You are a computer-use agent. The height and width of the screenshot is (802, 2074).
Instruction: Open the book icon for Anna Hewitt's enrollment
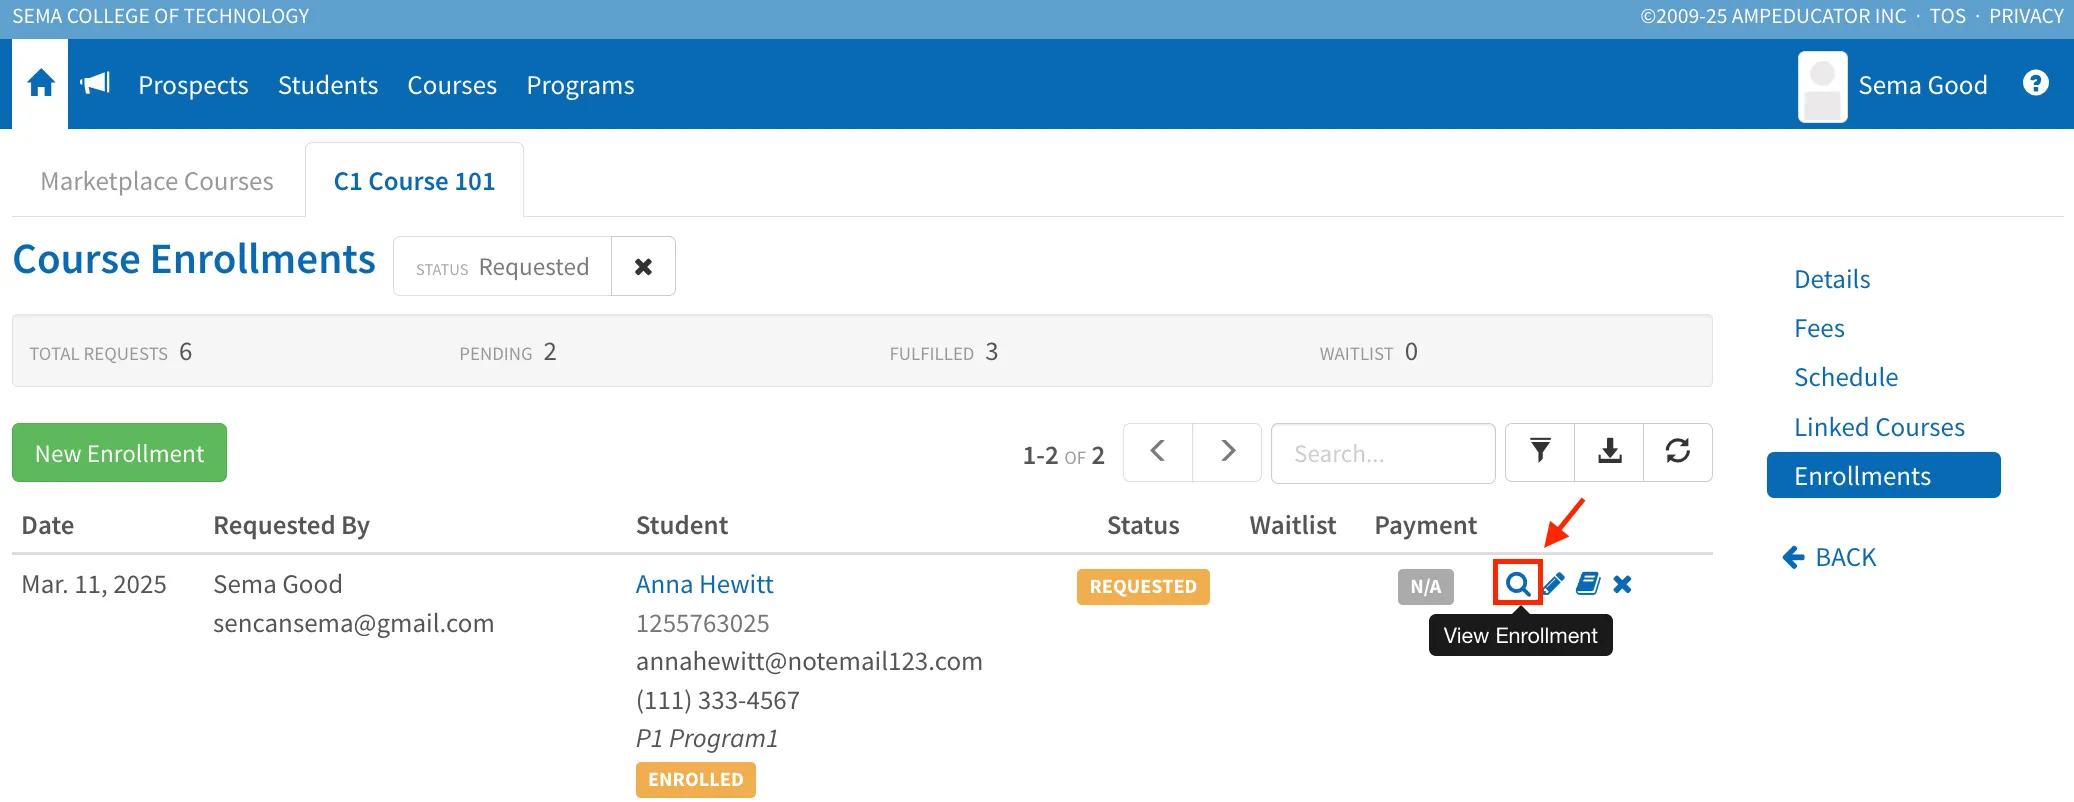(x=1588, y=583)
